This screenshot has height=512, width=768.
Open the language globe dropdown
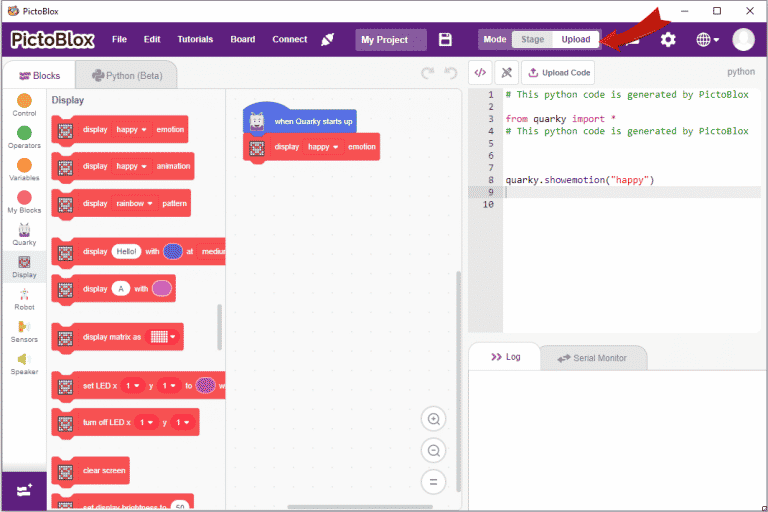pos(707,39)
